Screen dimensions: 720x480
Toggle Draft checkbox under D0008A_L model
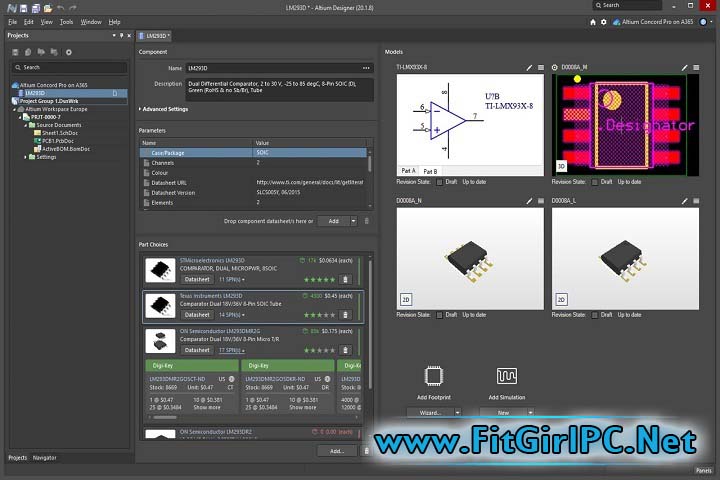click(595, 315)
